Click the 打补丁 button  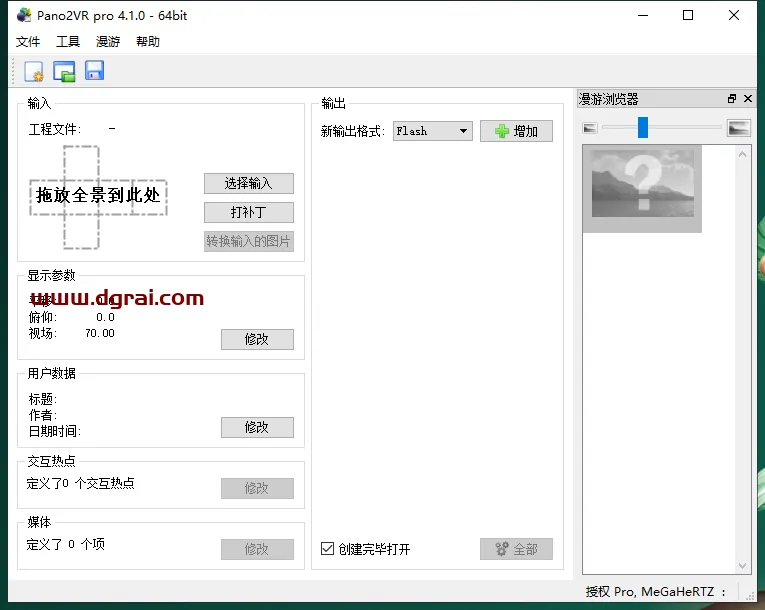tap(249, 212)
